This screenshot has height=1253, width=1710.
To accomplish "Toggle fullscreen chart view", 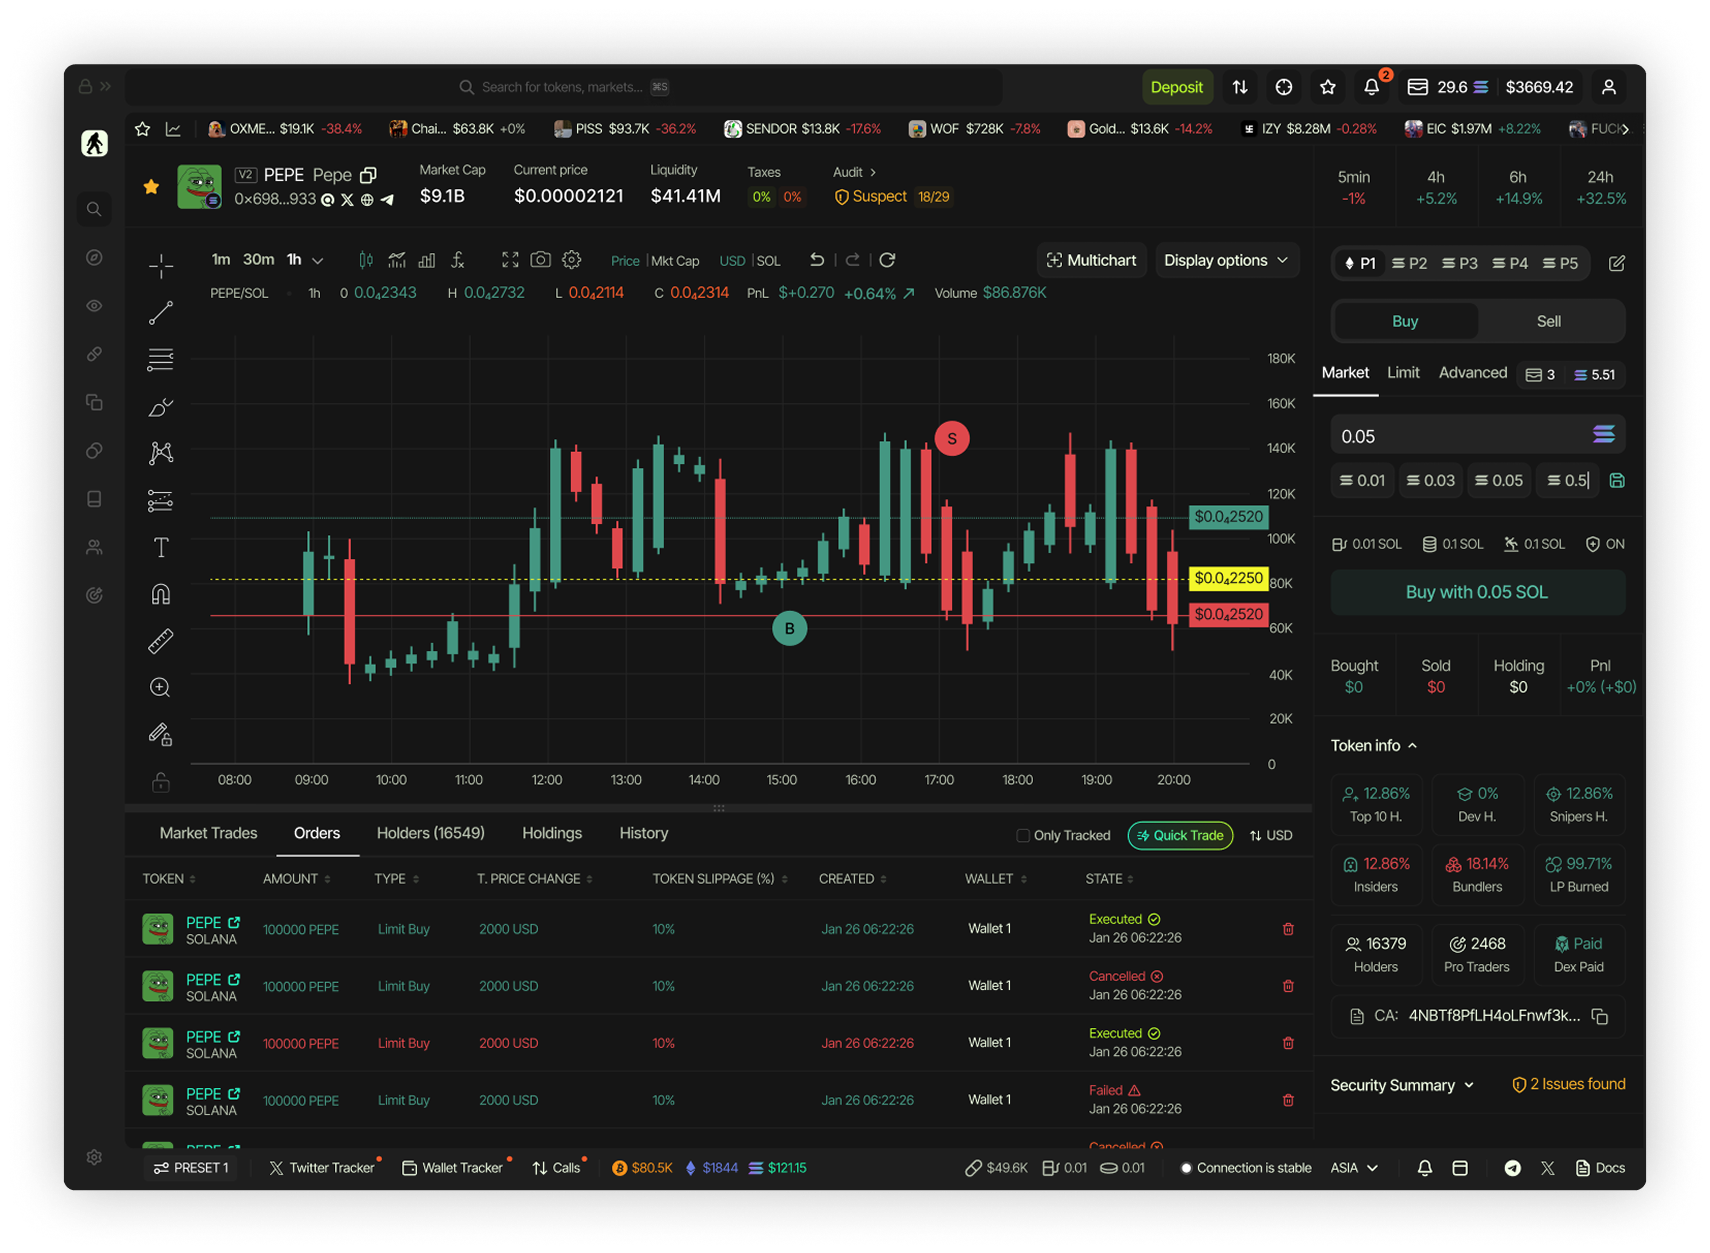I will click(x=510, y=260).
